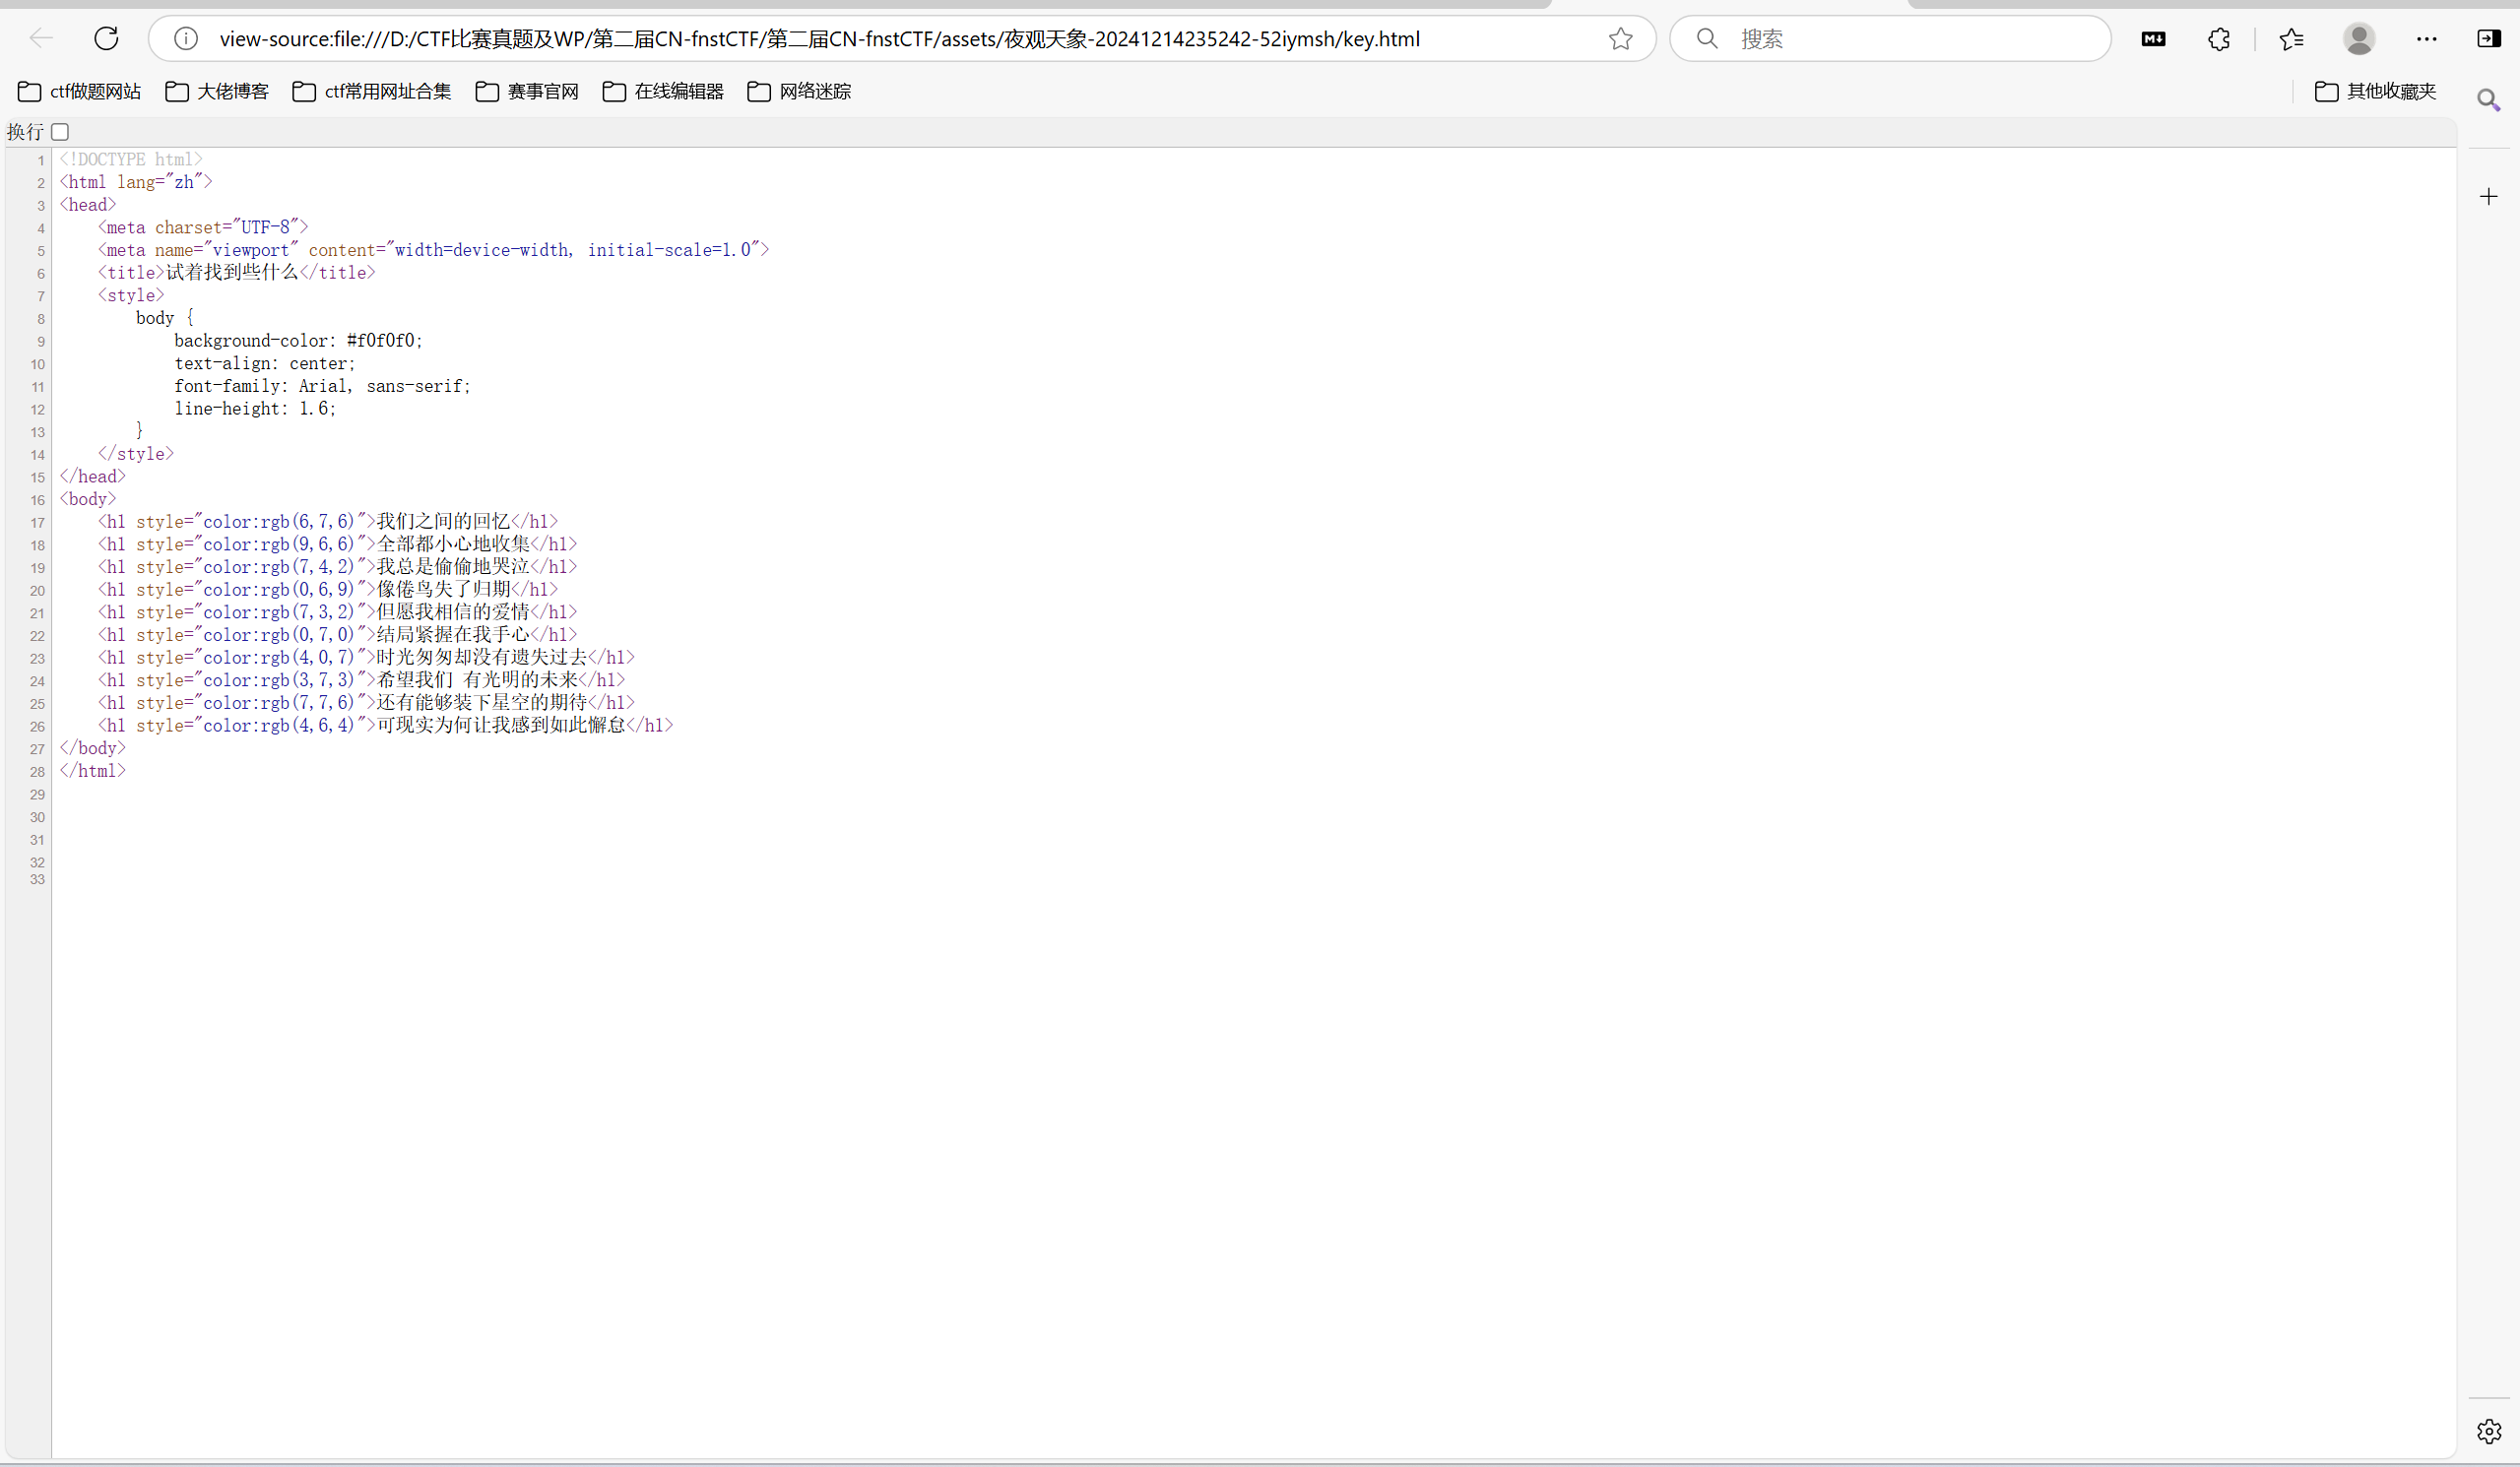Click the text 但愿我相信的爱情
Viewport: 2520px width, 1467px height.
(x=453, y=612)
